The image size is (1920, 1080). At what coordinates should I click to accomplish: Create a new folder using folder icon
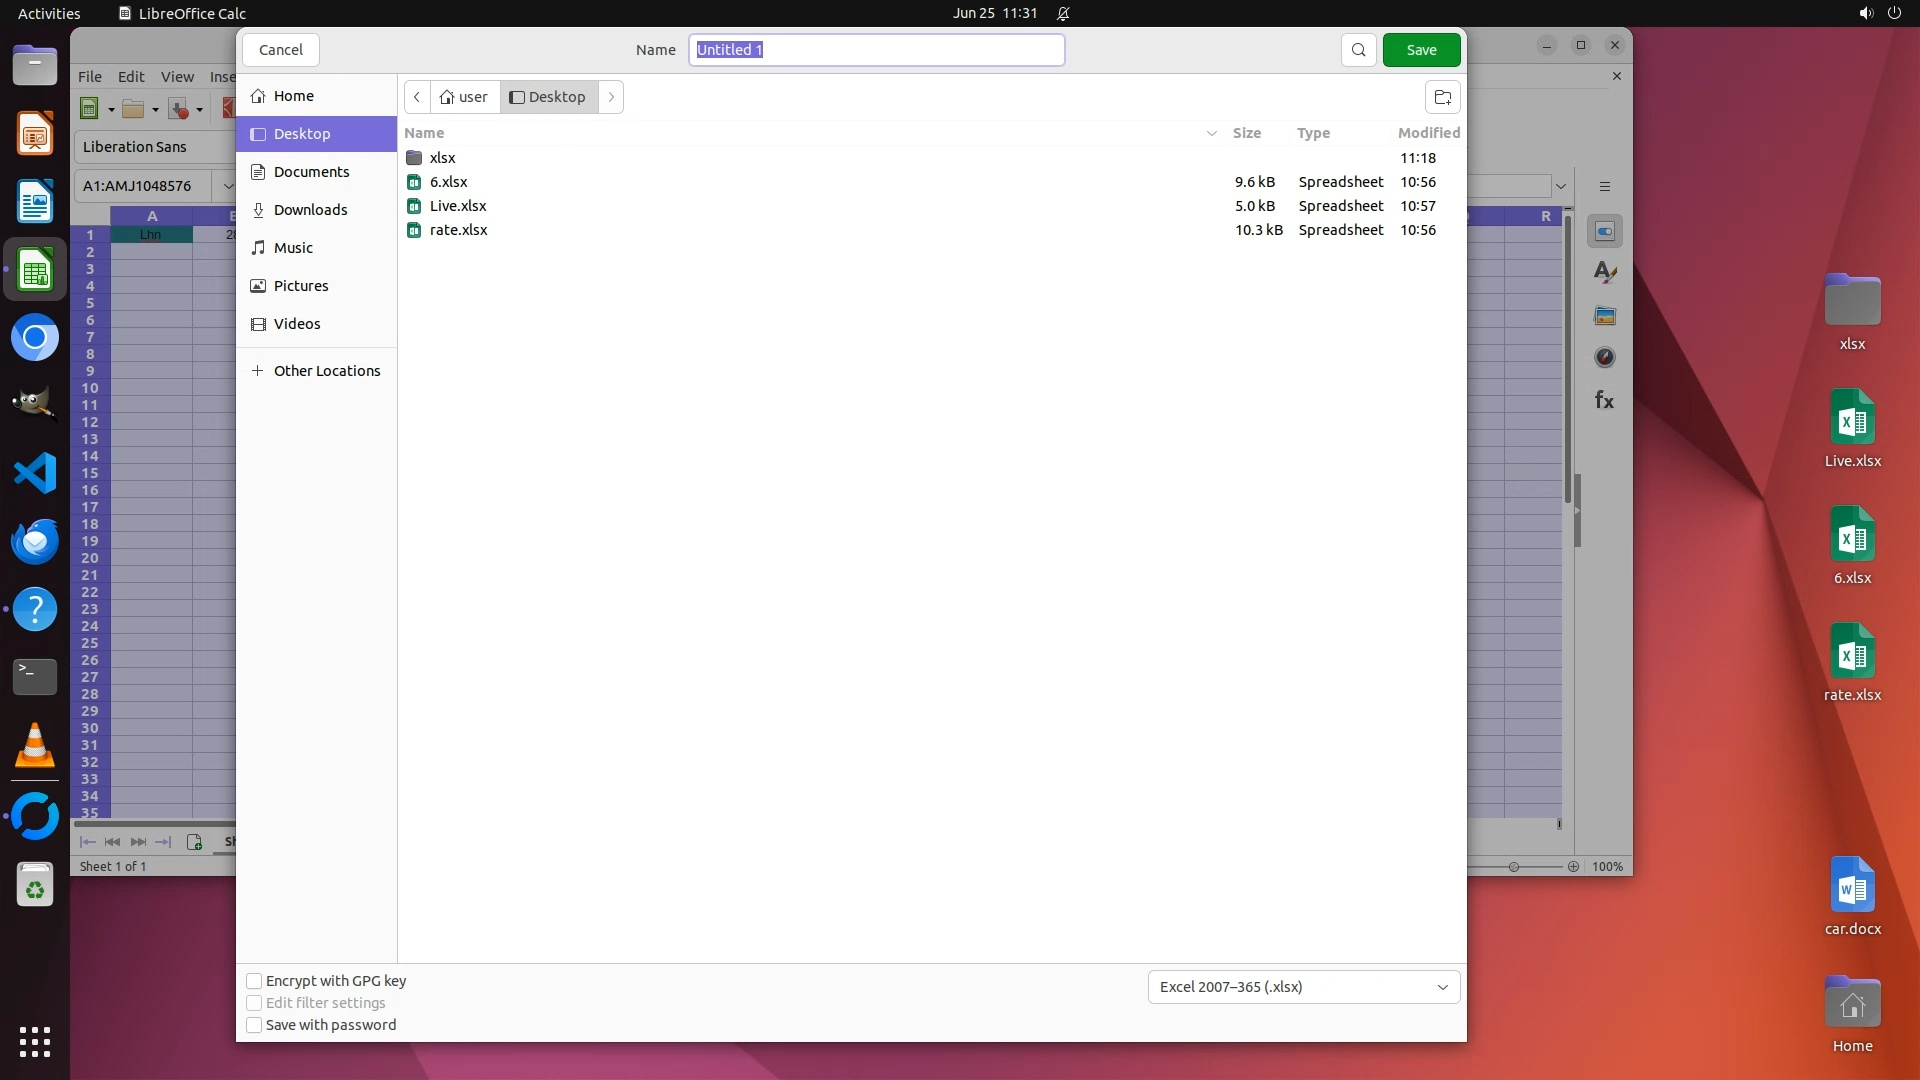(1442, 97)
